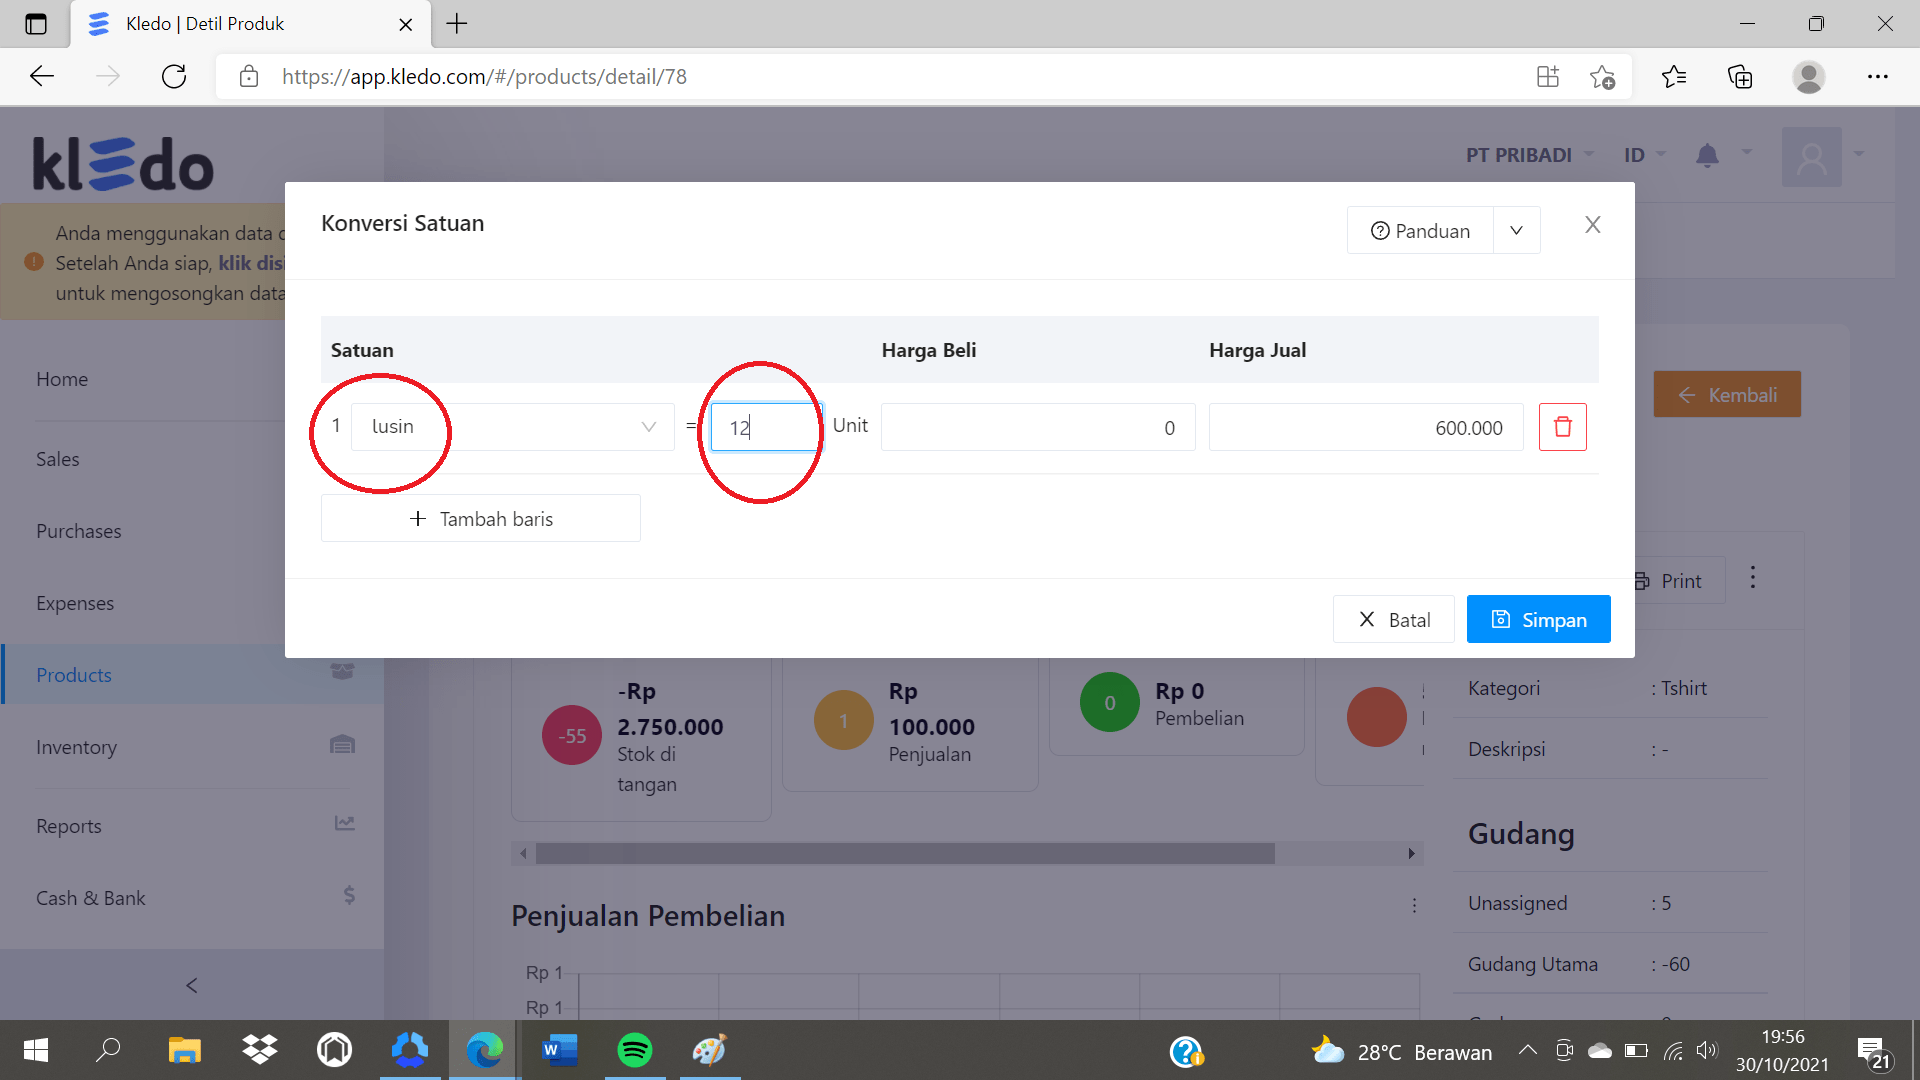Select the Harga Jual field showing 600.000
This screenshot has height=1080, width=1920.
[1365, 427]
